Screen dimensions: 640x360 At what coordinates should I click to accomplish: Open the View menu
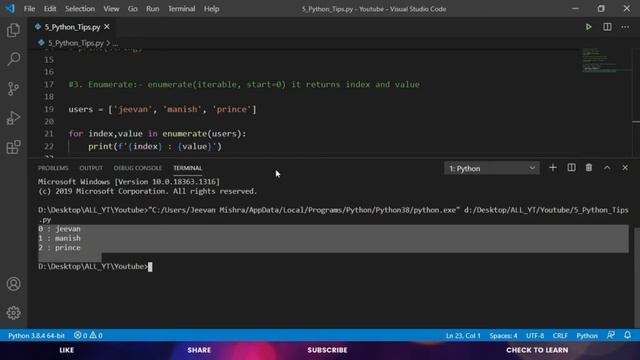click(111, 9)
